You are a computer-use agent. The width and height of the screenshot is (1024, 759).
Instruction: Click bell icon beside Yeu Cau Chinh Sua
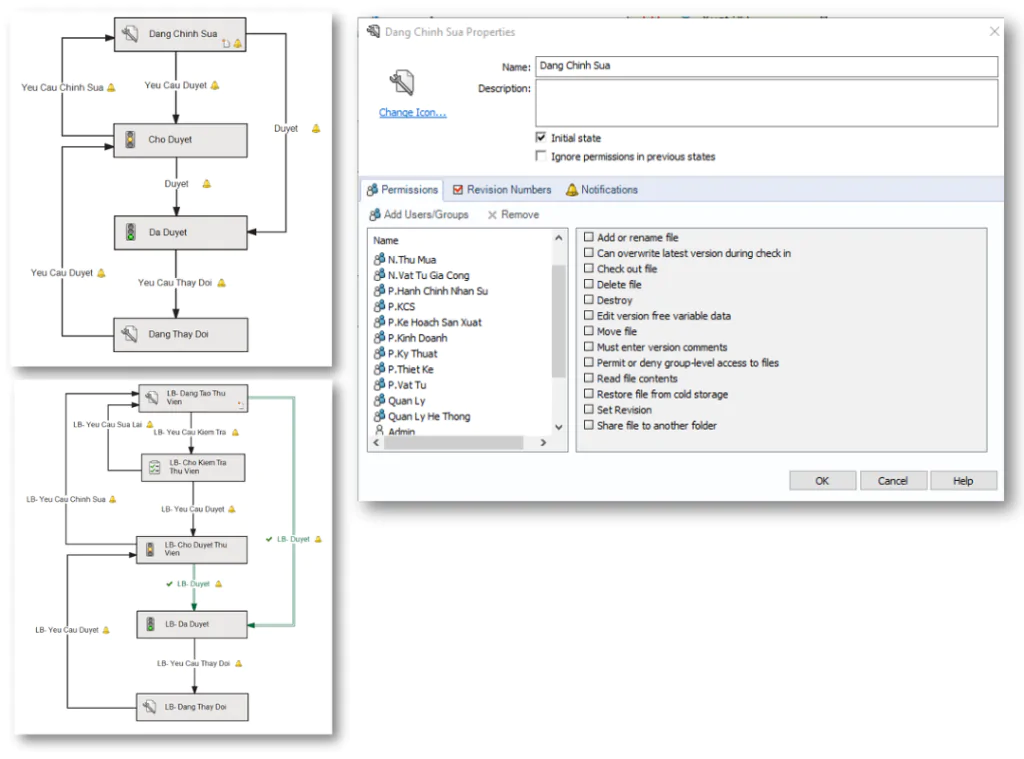(111, 88)
